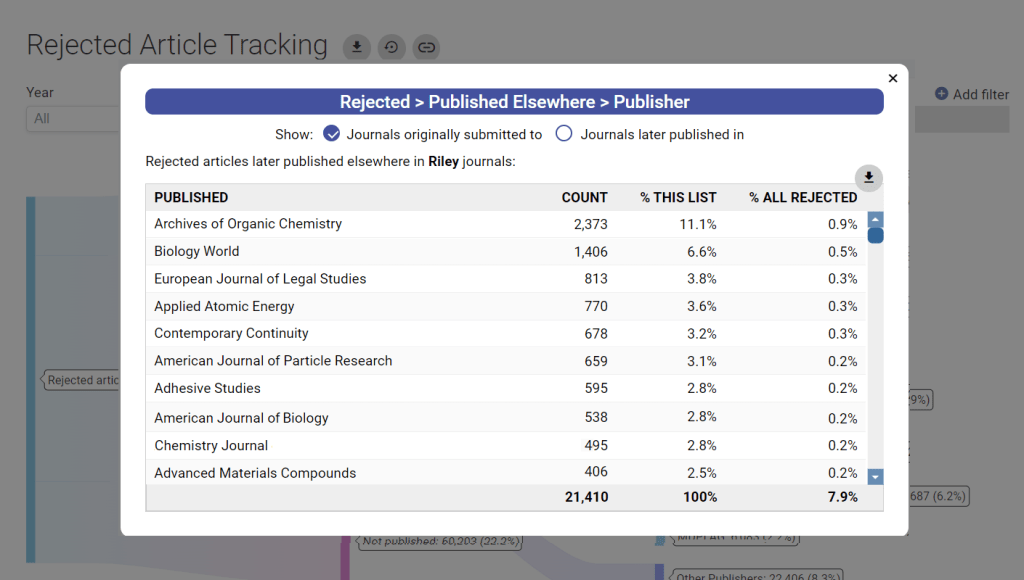Viewport: 1024px width, 580px height.
Task: Sort by the PUBLISHED column header
Action: point(191,197)
